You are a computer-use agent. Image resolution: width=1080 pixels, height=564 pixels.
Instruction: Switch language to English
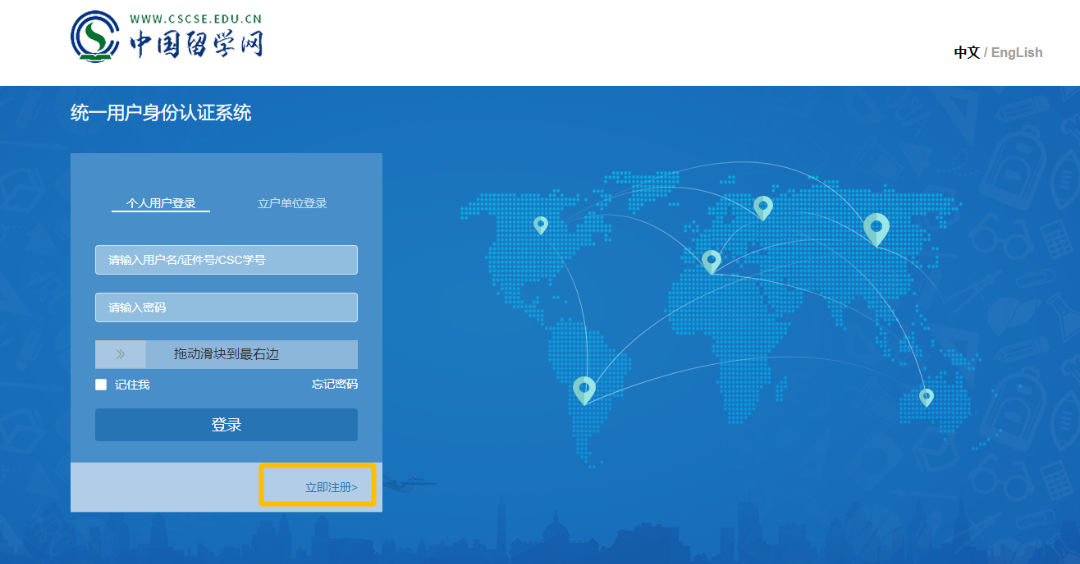1016,53
